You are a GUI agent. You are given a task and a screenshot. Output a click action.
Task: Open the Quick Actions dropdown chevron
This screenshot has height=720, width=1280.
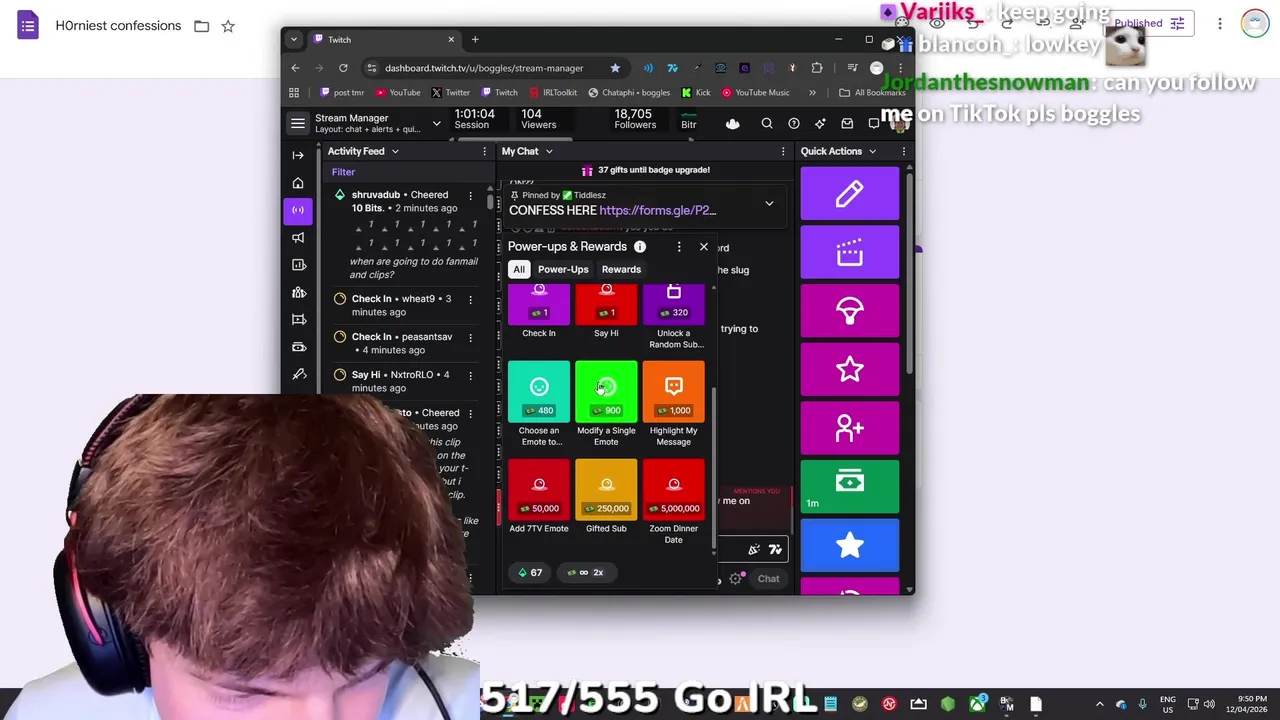pos(872,152)
